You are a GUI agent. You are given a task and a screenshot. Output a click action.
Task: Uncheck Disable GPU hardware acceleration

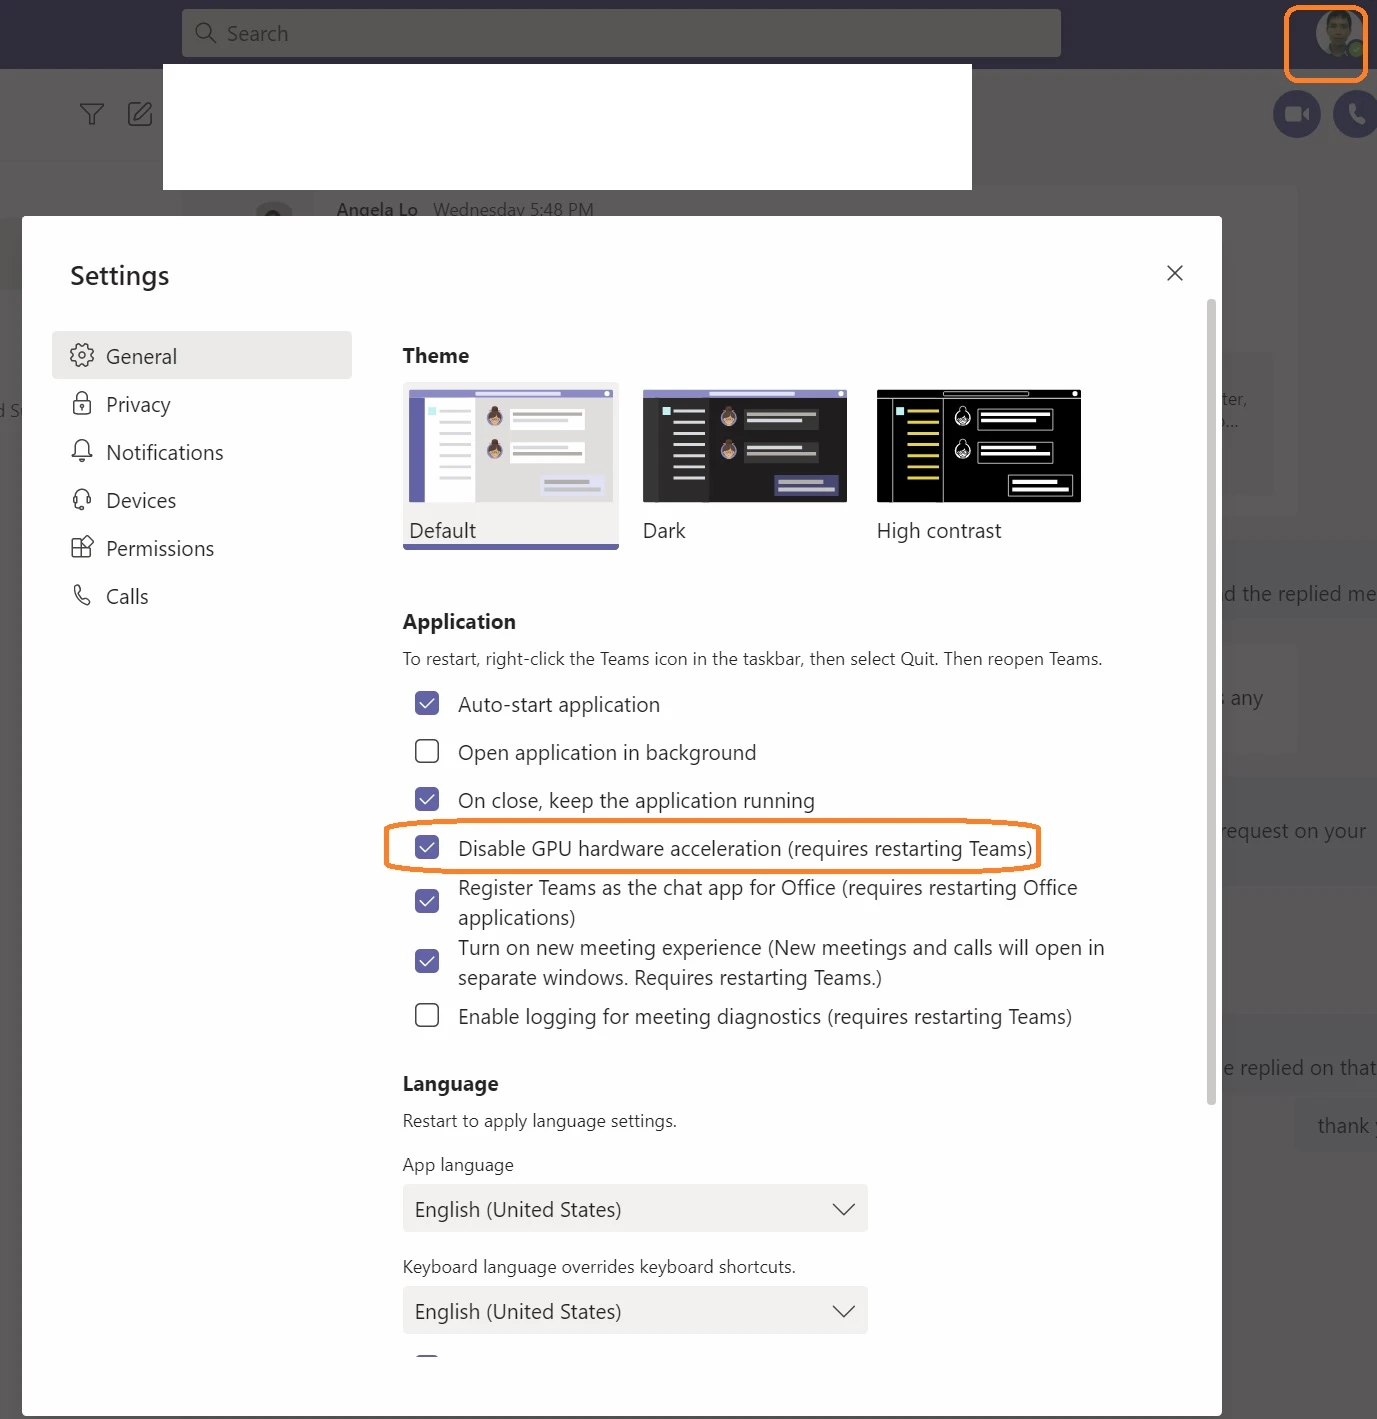427,847
